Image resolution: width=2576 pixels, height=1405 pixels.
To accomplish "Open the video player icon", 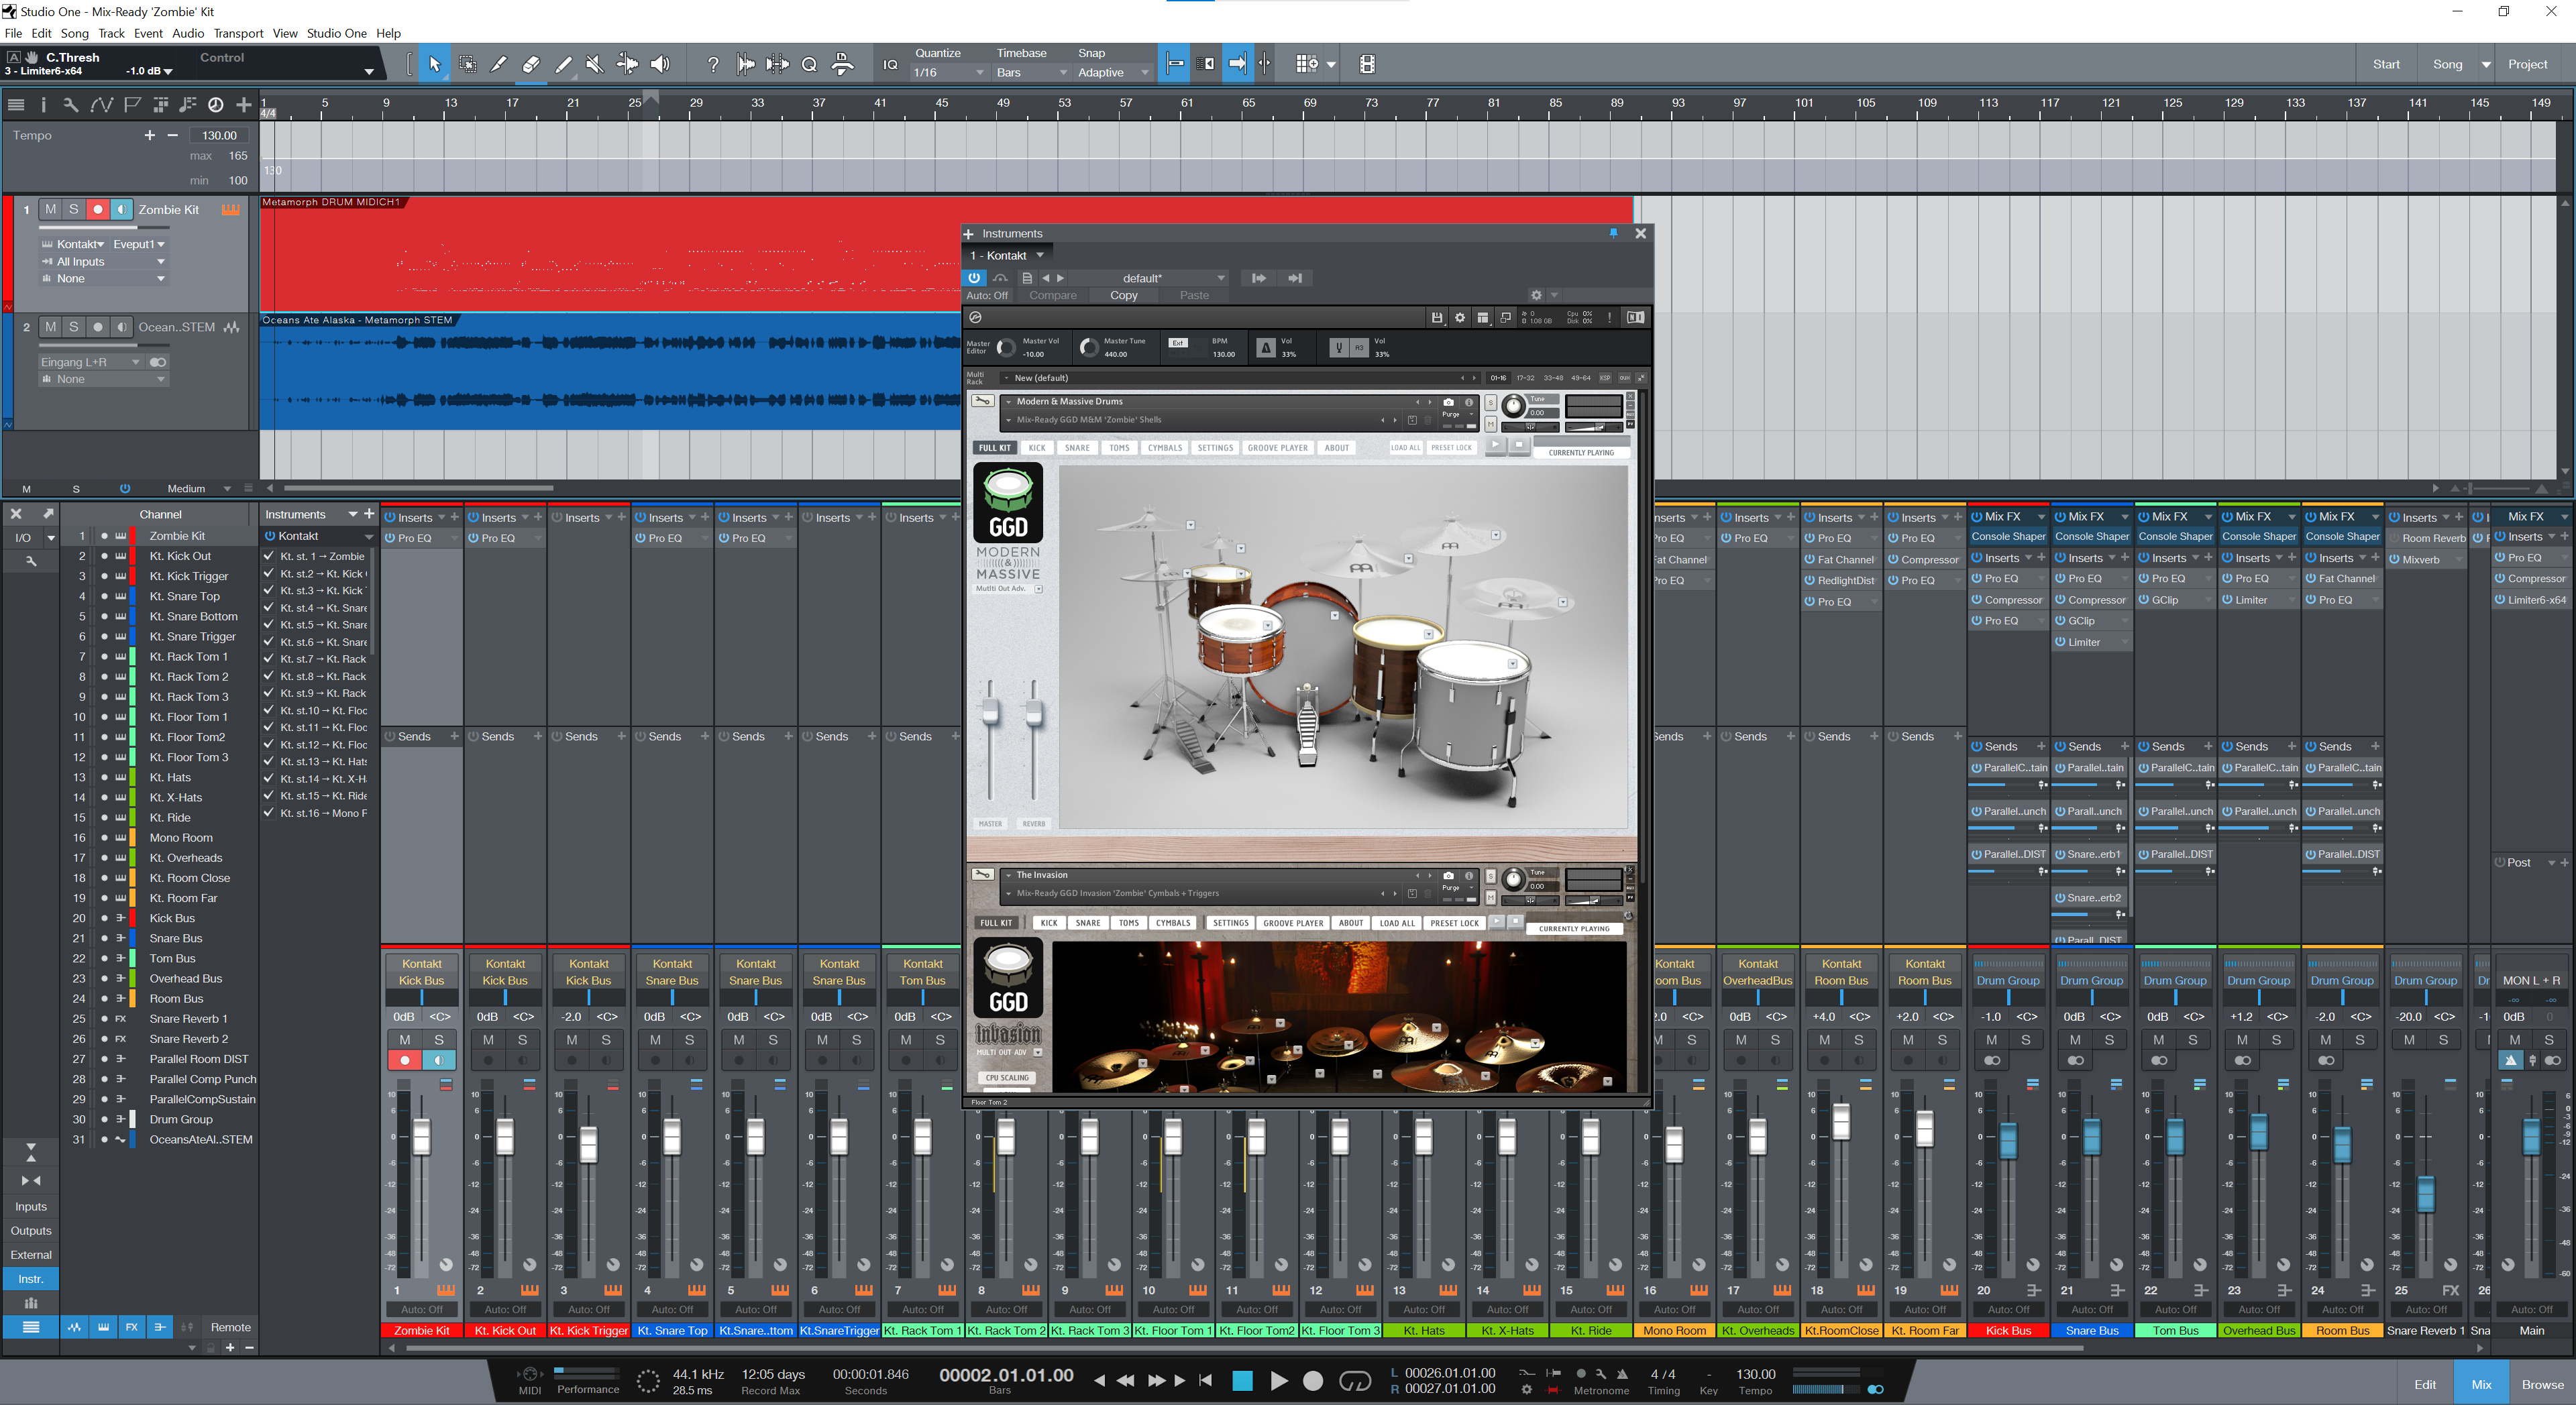I will (x=1367, y=64).
